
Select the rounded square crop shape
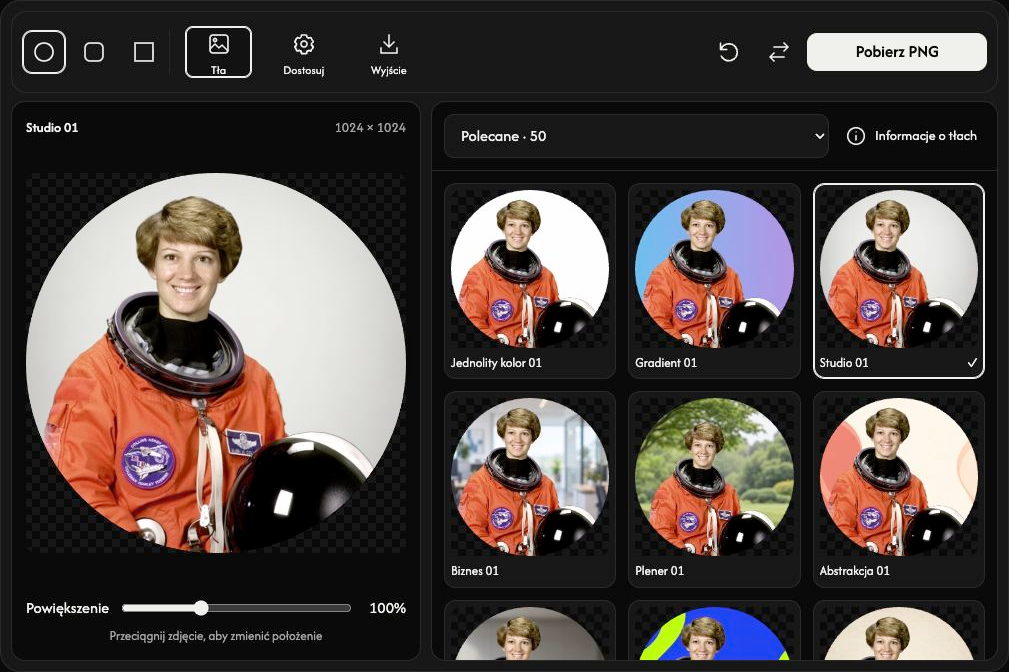[x=94, y=52]
